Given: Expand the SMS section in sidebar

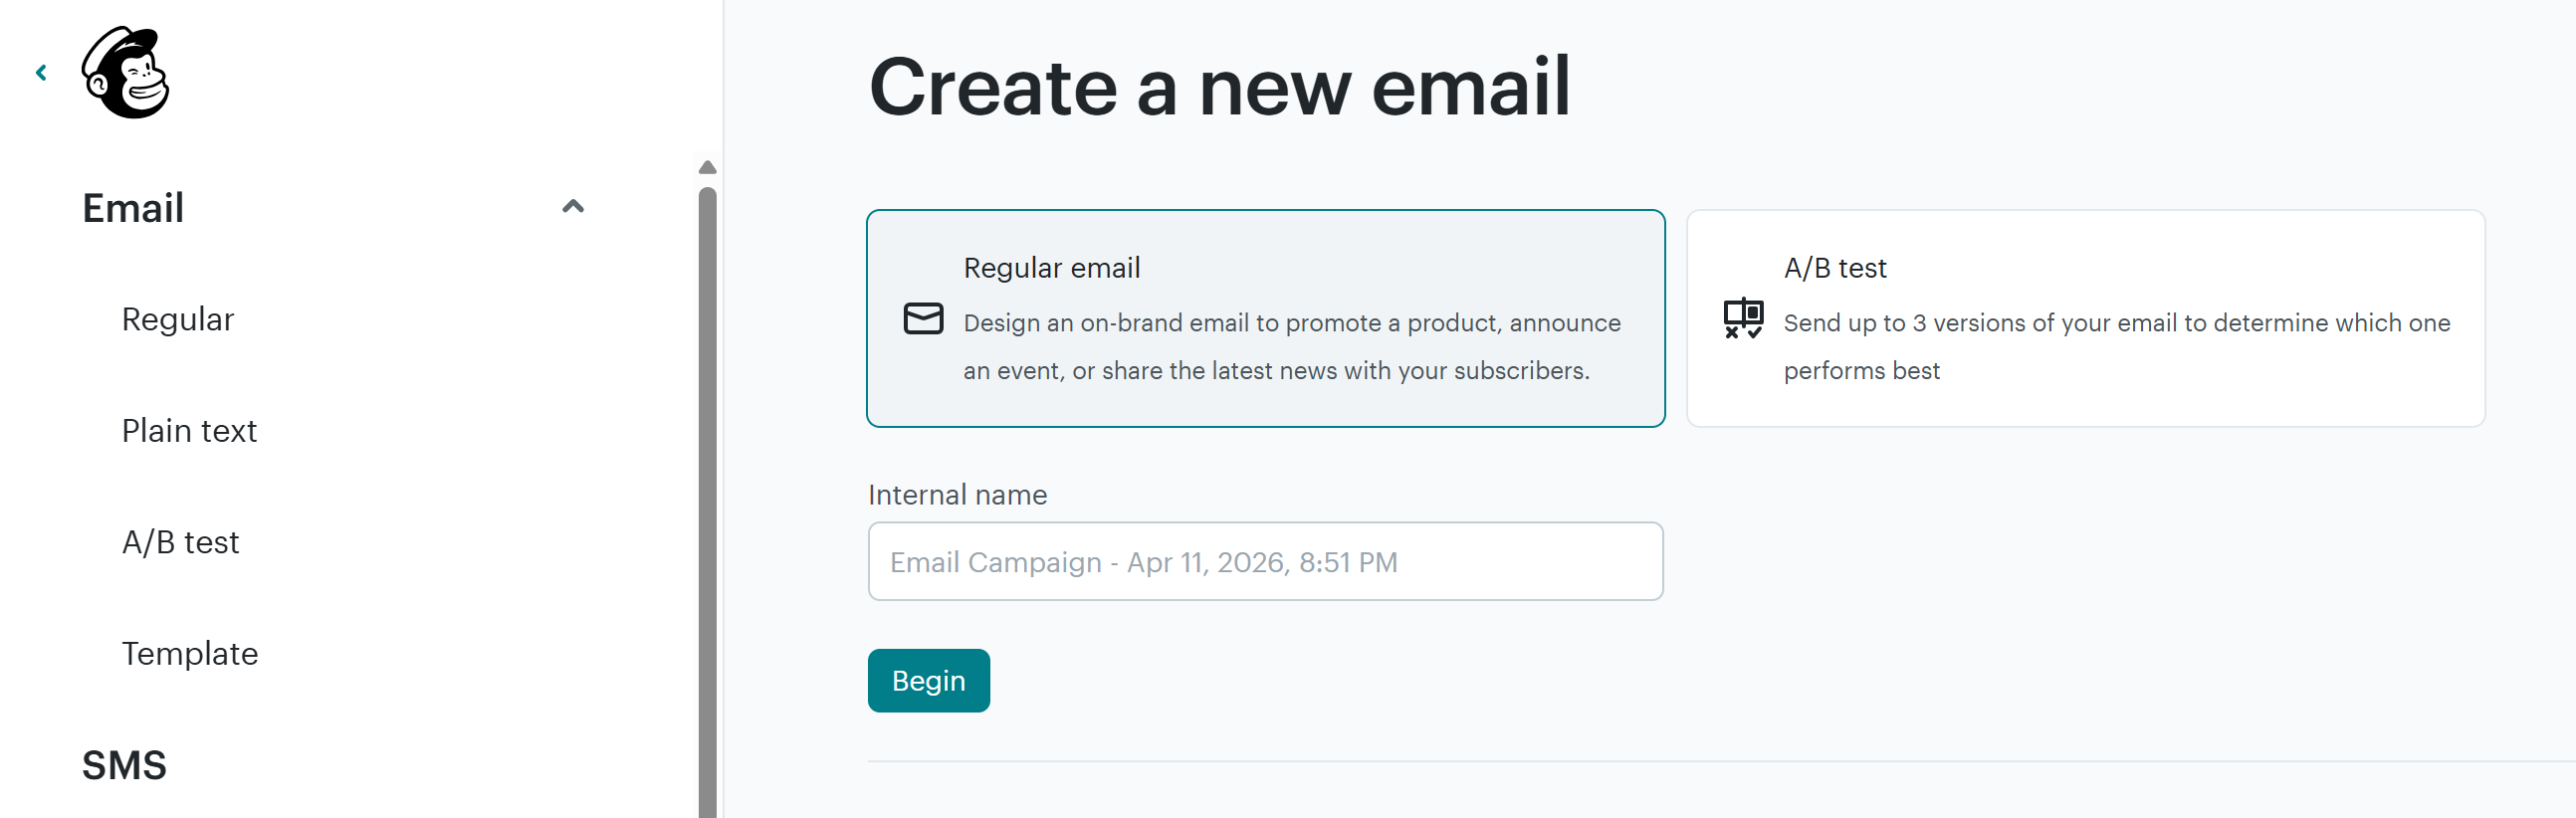Looking at the screenshot, I should [124, 765].
